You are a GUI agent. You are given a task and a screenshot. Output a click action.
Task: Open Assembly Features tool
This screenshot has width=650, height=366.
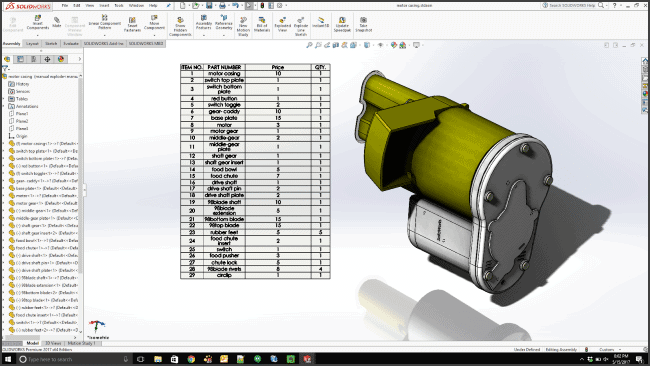click(x=204, y=22)
